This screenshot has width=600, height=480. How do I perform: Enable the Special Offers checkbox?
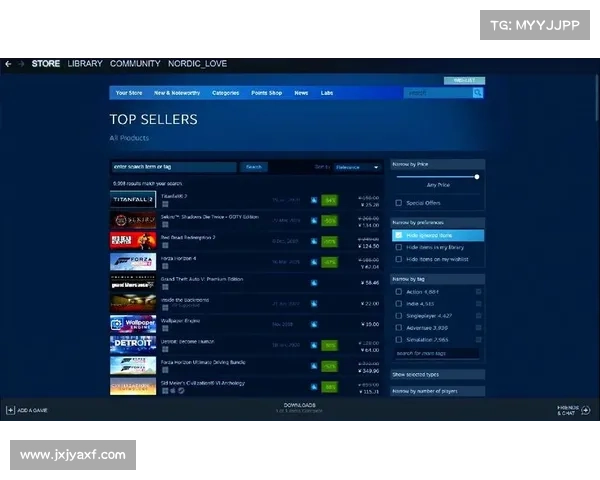coord(399,203)
